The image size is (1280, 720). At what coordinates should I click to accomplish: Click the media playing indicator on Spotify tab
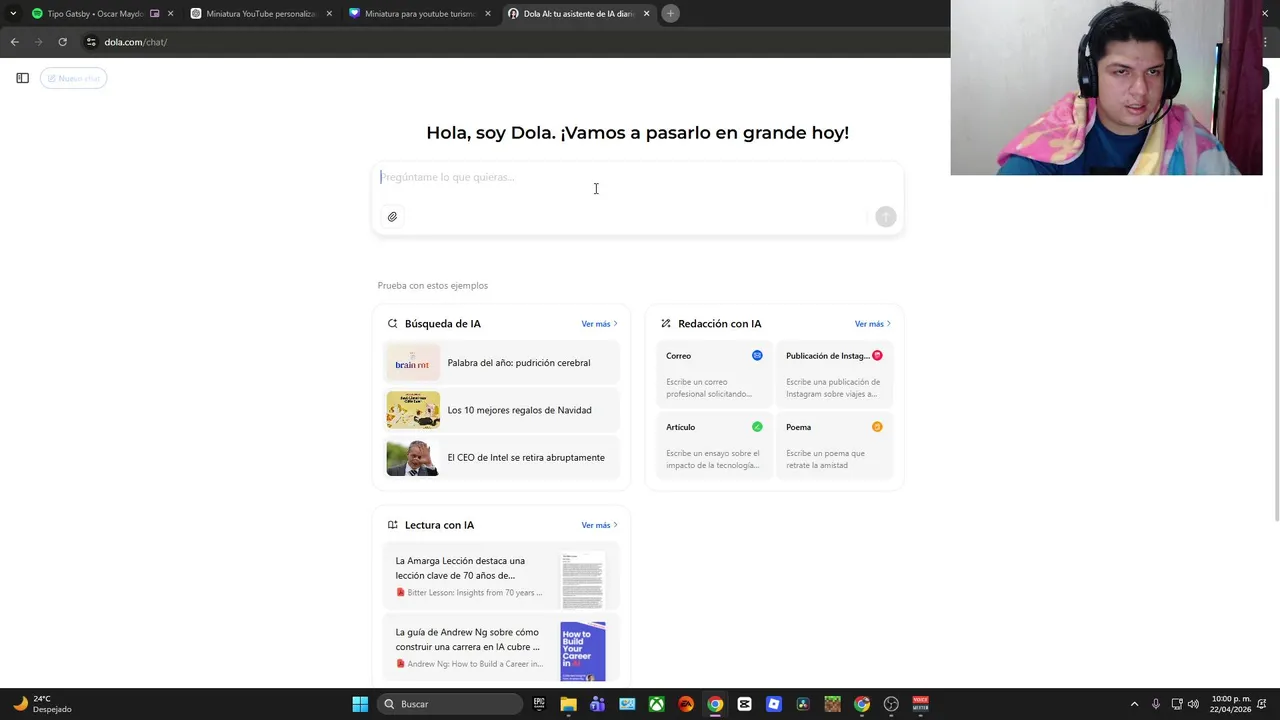154,14
